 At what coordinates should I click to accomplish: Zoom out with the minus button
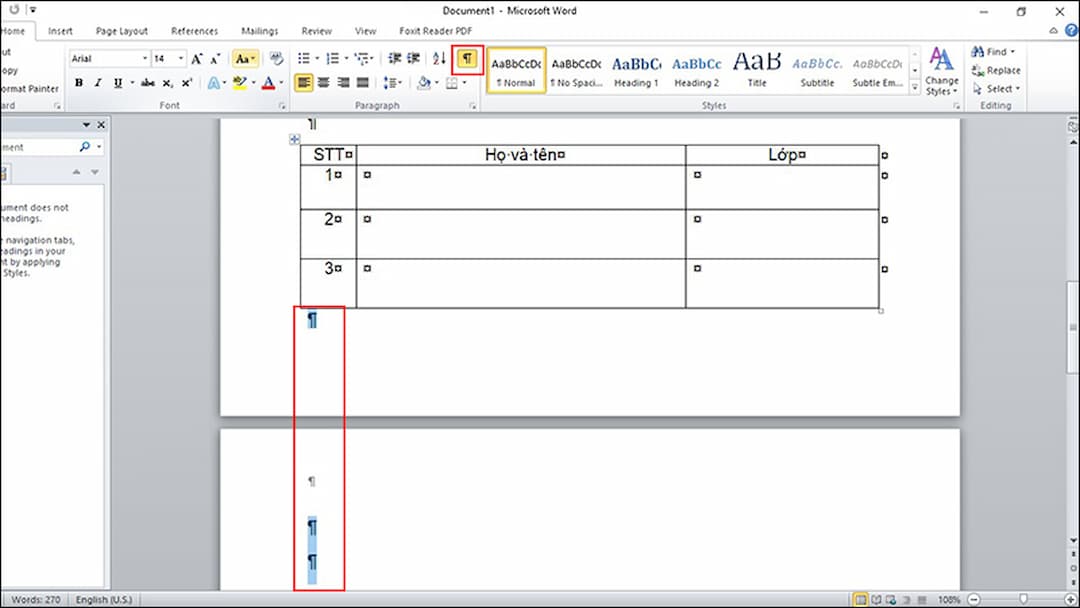(974, 600)
